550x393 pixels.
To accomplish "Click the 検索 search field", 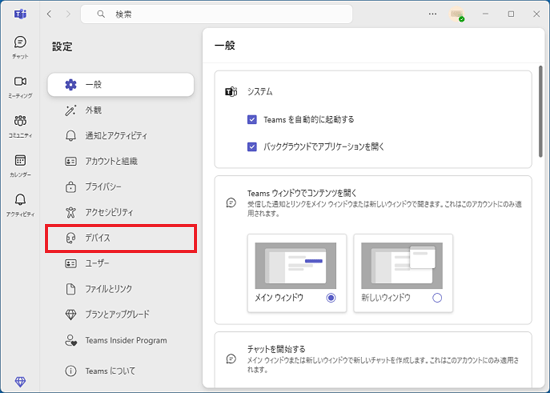I will tap(216, 14).
